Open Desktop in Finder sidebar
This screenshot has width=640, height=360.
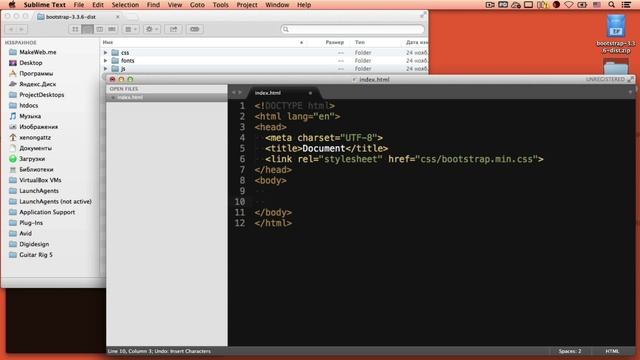click(31, 63)
